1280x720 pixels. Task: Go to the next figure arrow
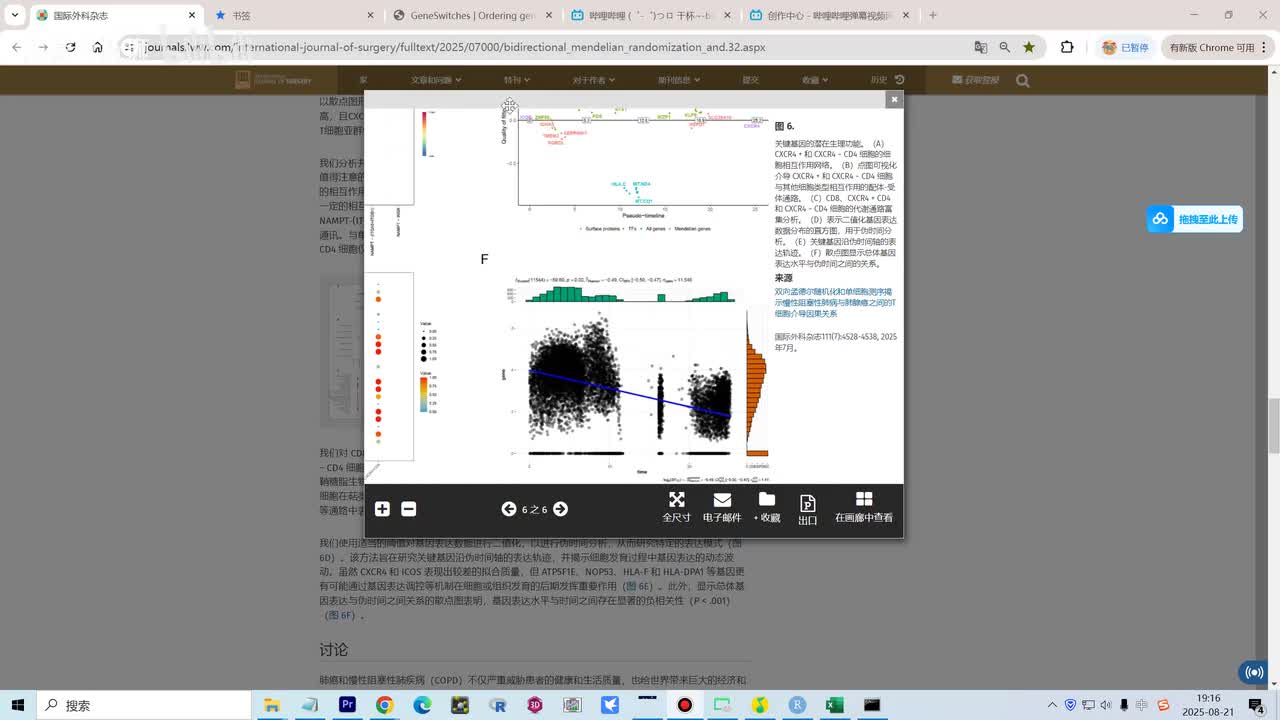560,509
